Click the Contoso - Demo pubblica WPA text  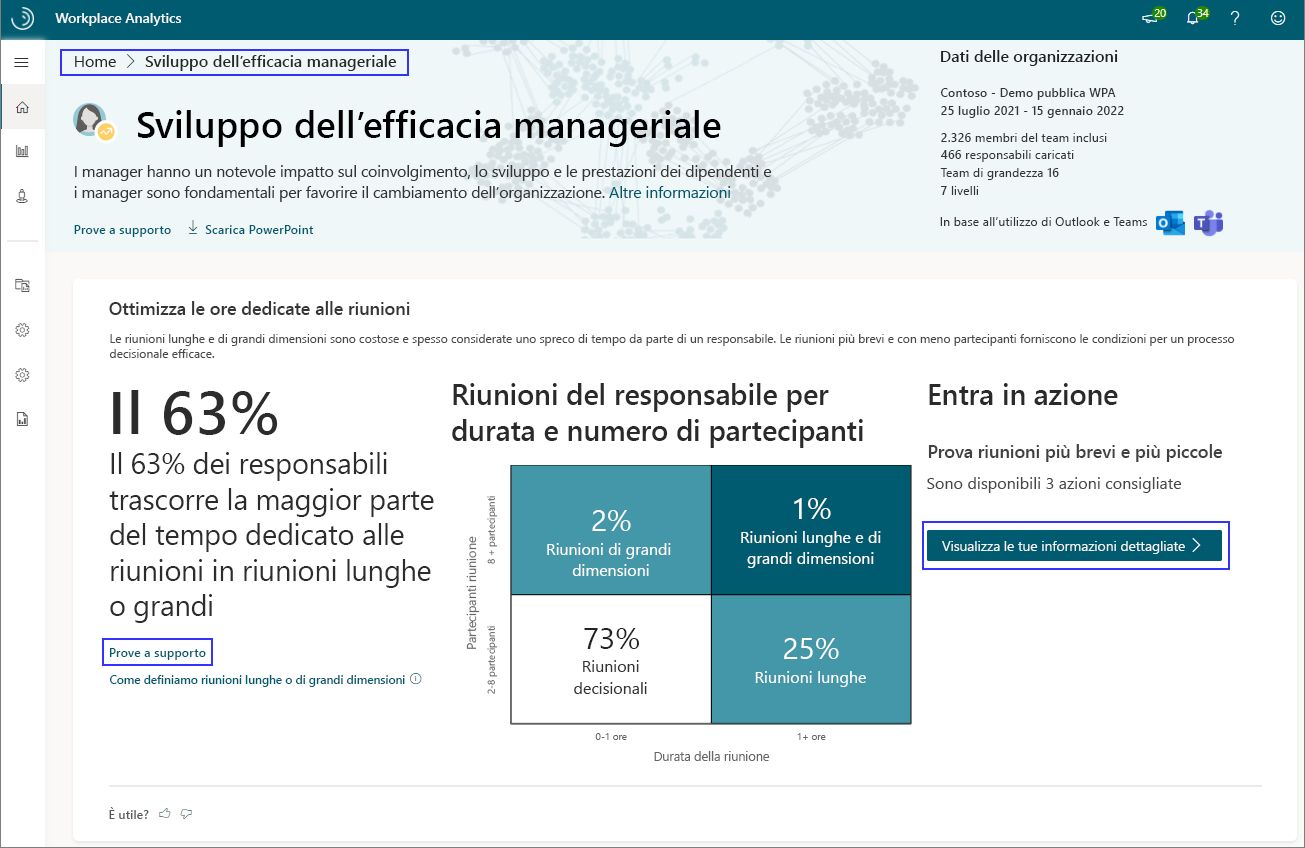tap(1027, 93)
